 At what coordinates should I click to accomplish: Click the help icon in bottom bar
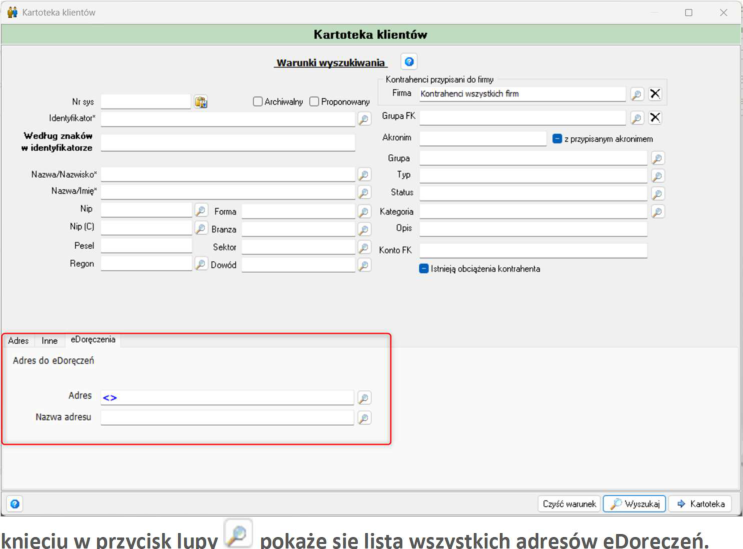[x=15, y=504]
